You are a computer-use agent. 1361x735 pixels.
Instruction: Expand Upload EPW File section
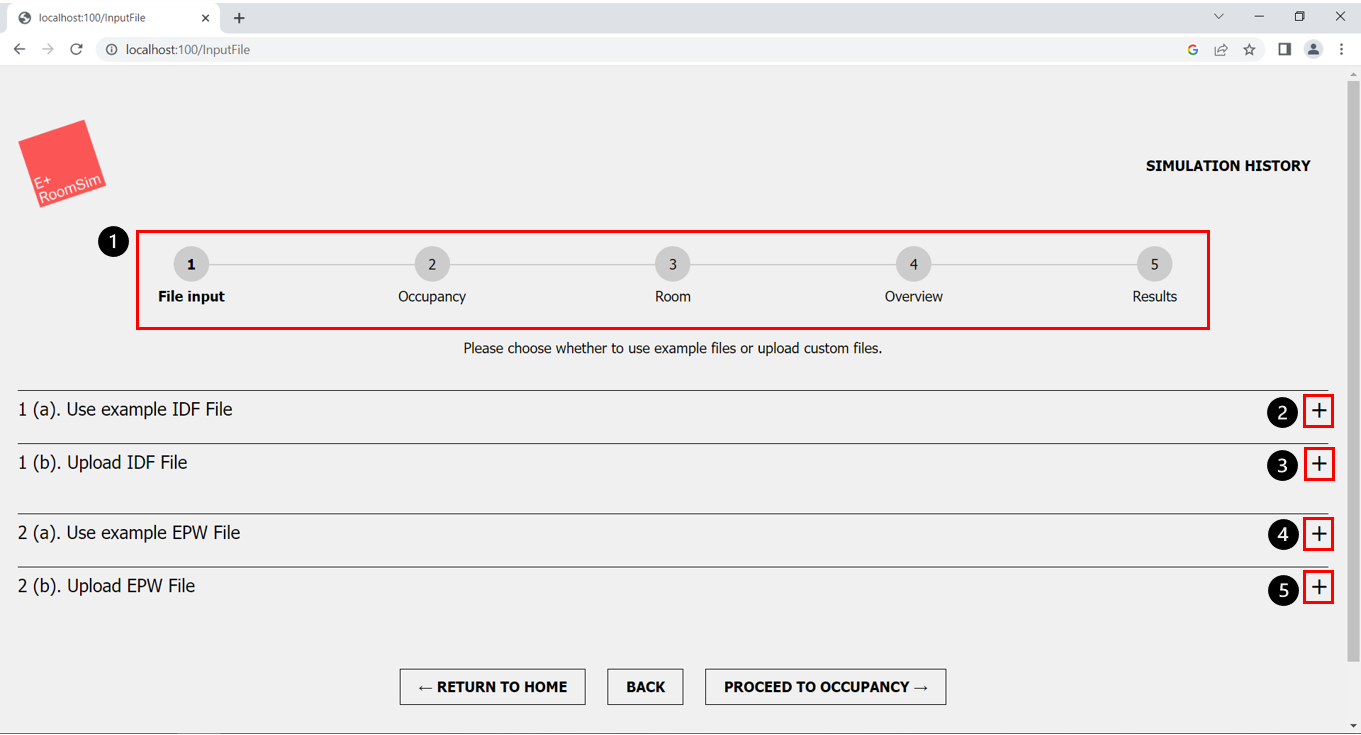[x=1319, y=587]
